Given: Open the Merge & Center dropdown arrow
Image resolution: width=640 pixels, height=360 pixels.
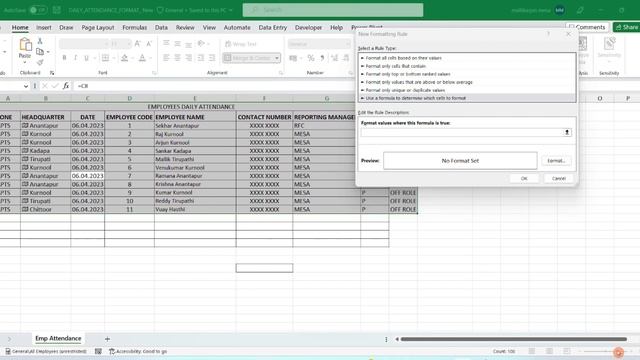Looking at the screenshot, I should click(x=277, y=58).
